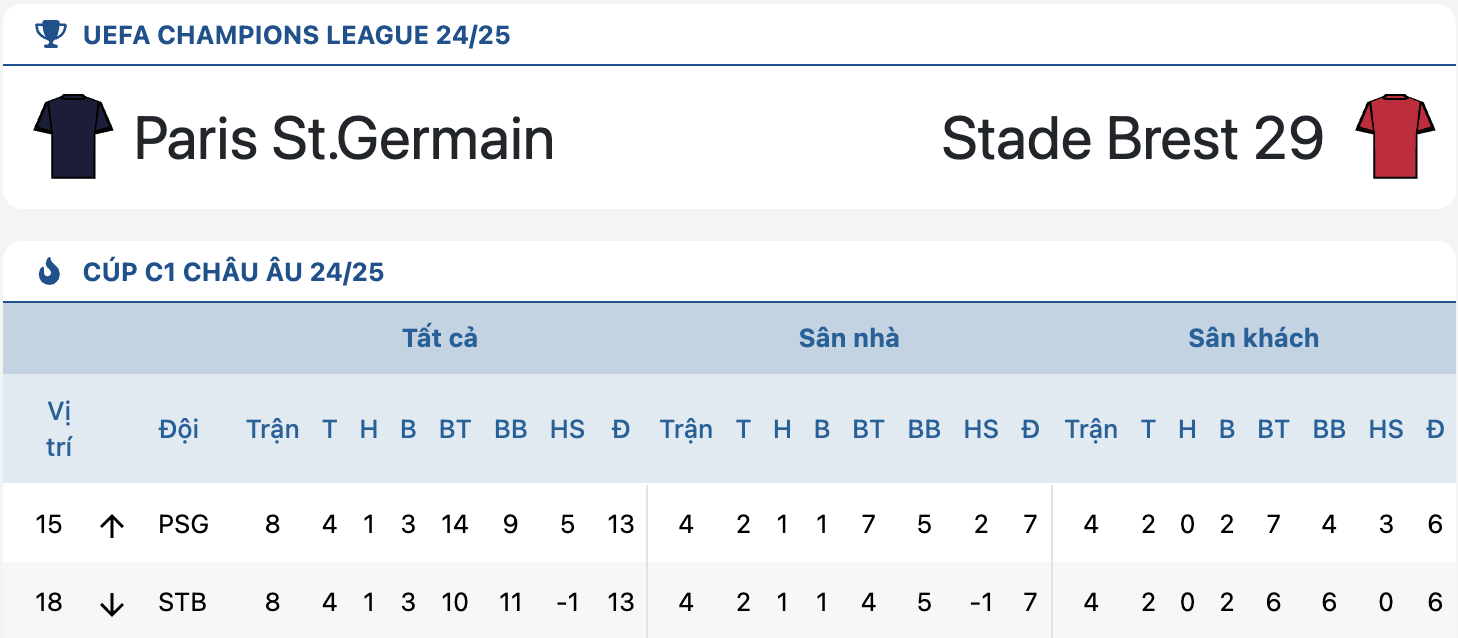Click the flame icon beside Cúp C1 Châu Âu

(x=49, y=271)
